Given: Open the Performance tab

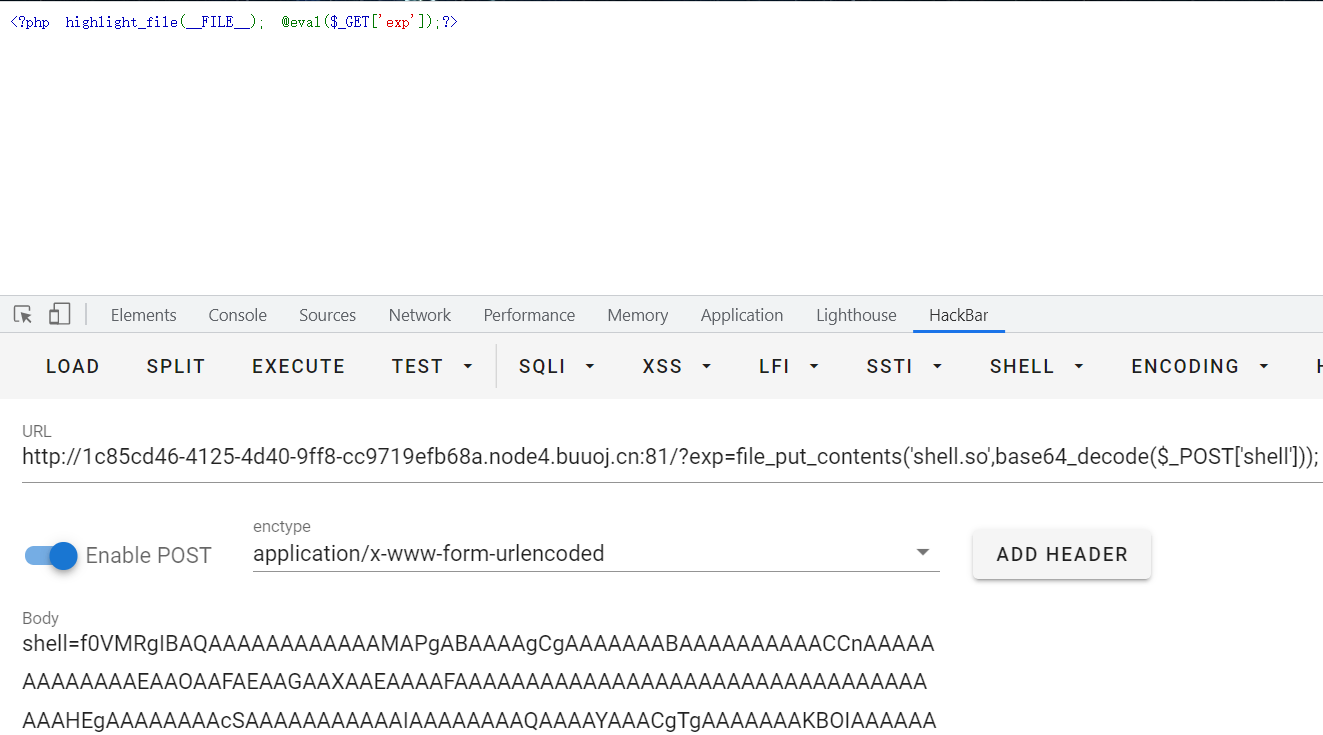Looking at the screenshot, I should (x=529, y=315).
